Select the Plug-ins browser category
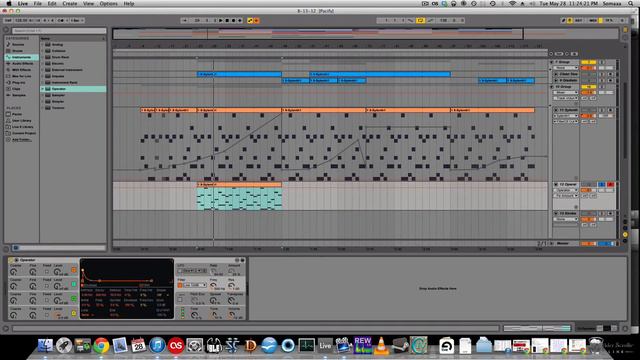 pyautogui.click(x=19, y=82)
